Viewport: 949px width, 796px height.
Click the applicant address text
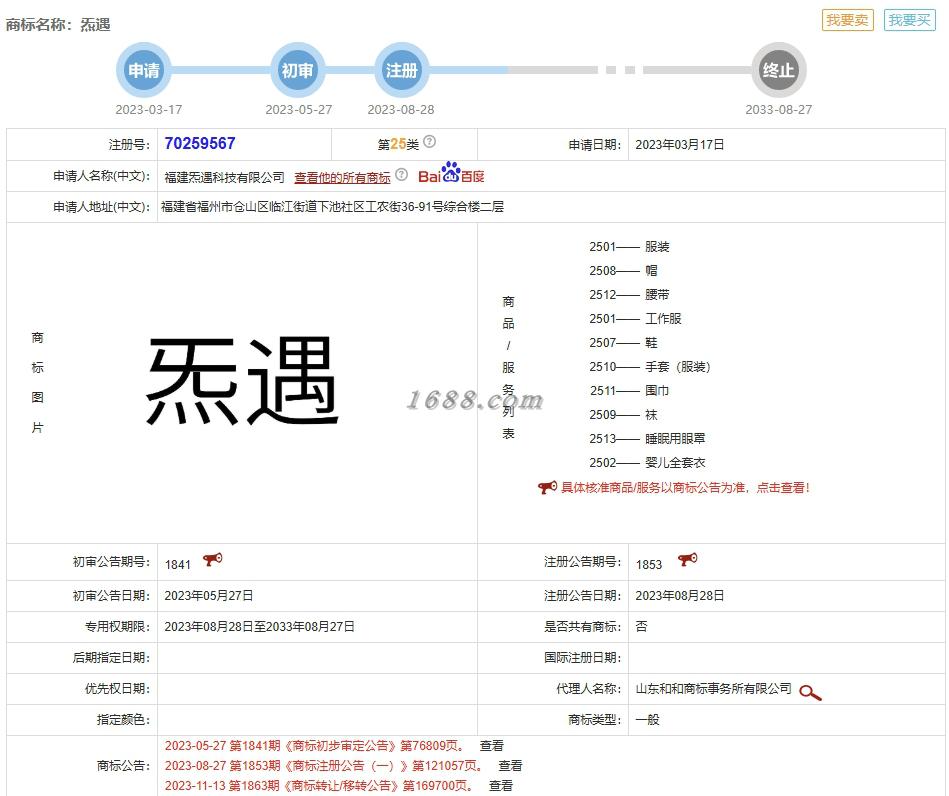pyautogui.click(x=332, y=207)
